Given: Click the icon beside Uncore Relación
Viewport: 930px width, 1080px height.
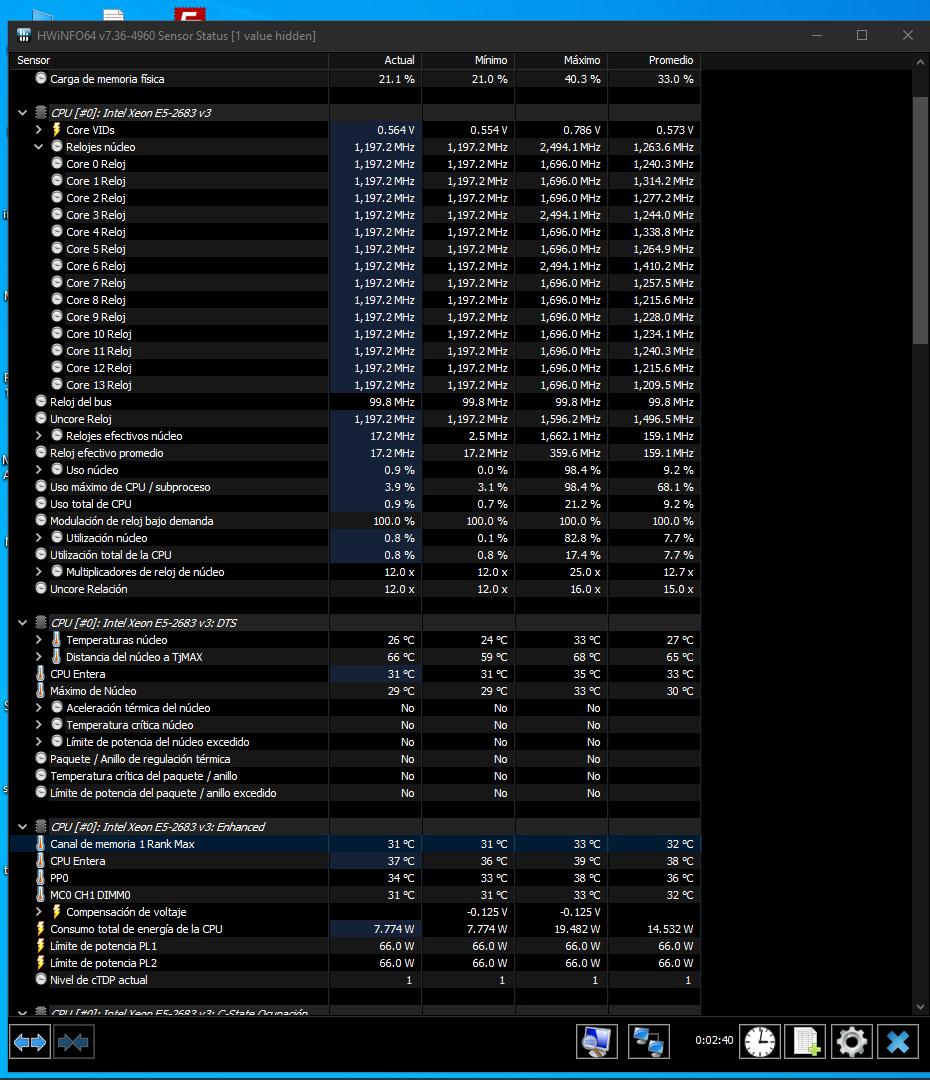Looking at the screenshot, I should [x=41, y=589].
